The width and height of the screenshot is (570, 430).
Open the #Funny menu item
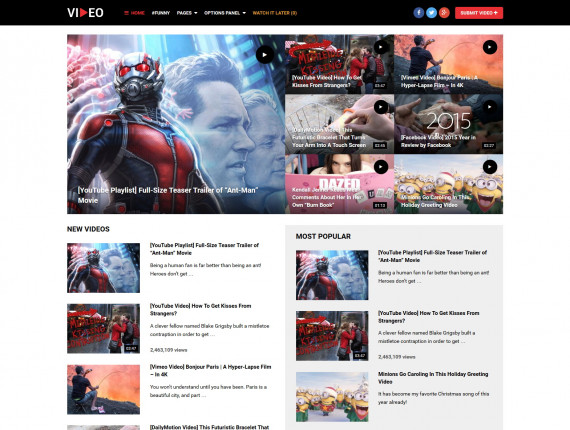(x=161, y=13)
